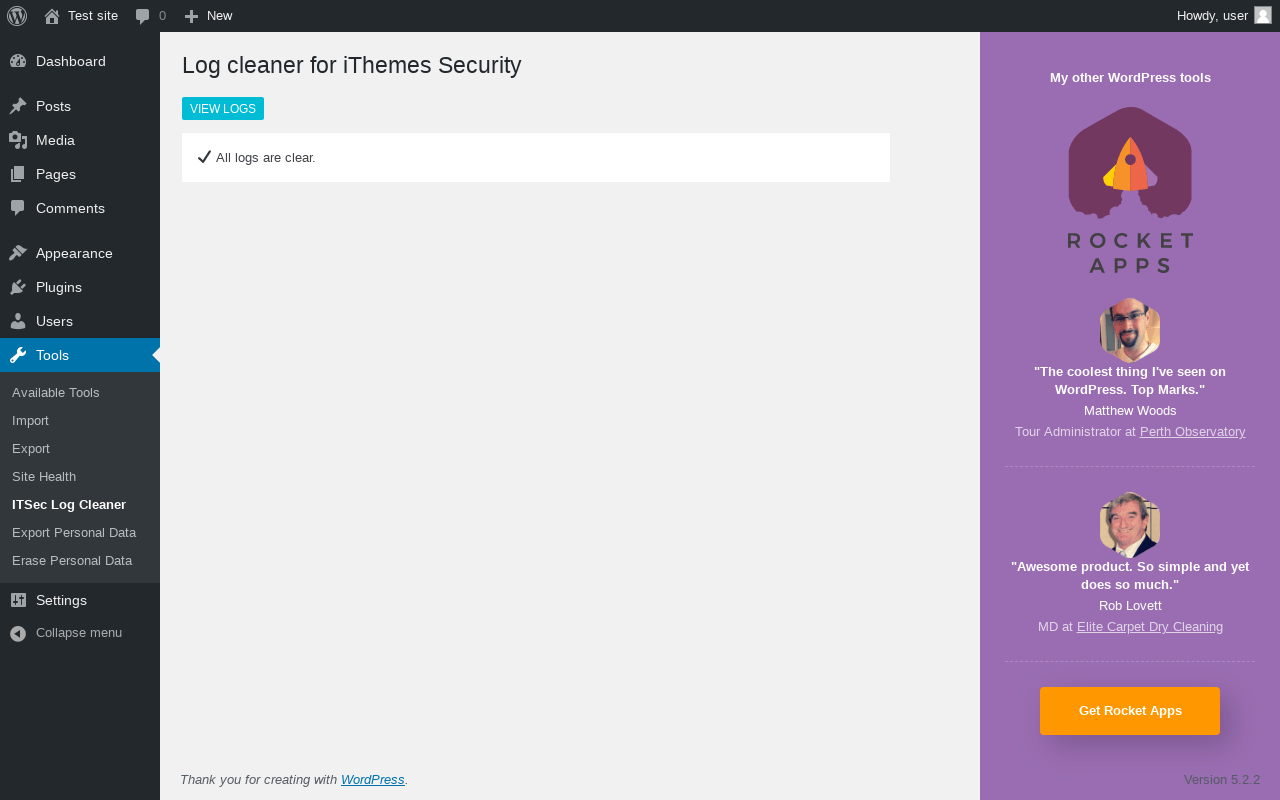The height and width of the screenshot is (800, 1280).
Task: Click the Version 5.2.2 text
Action: tap(1222, 780)
